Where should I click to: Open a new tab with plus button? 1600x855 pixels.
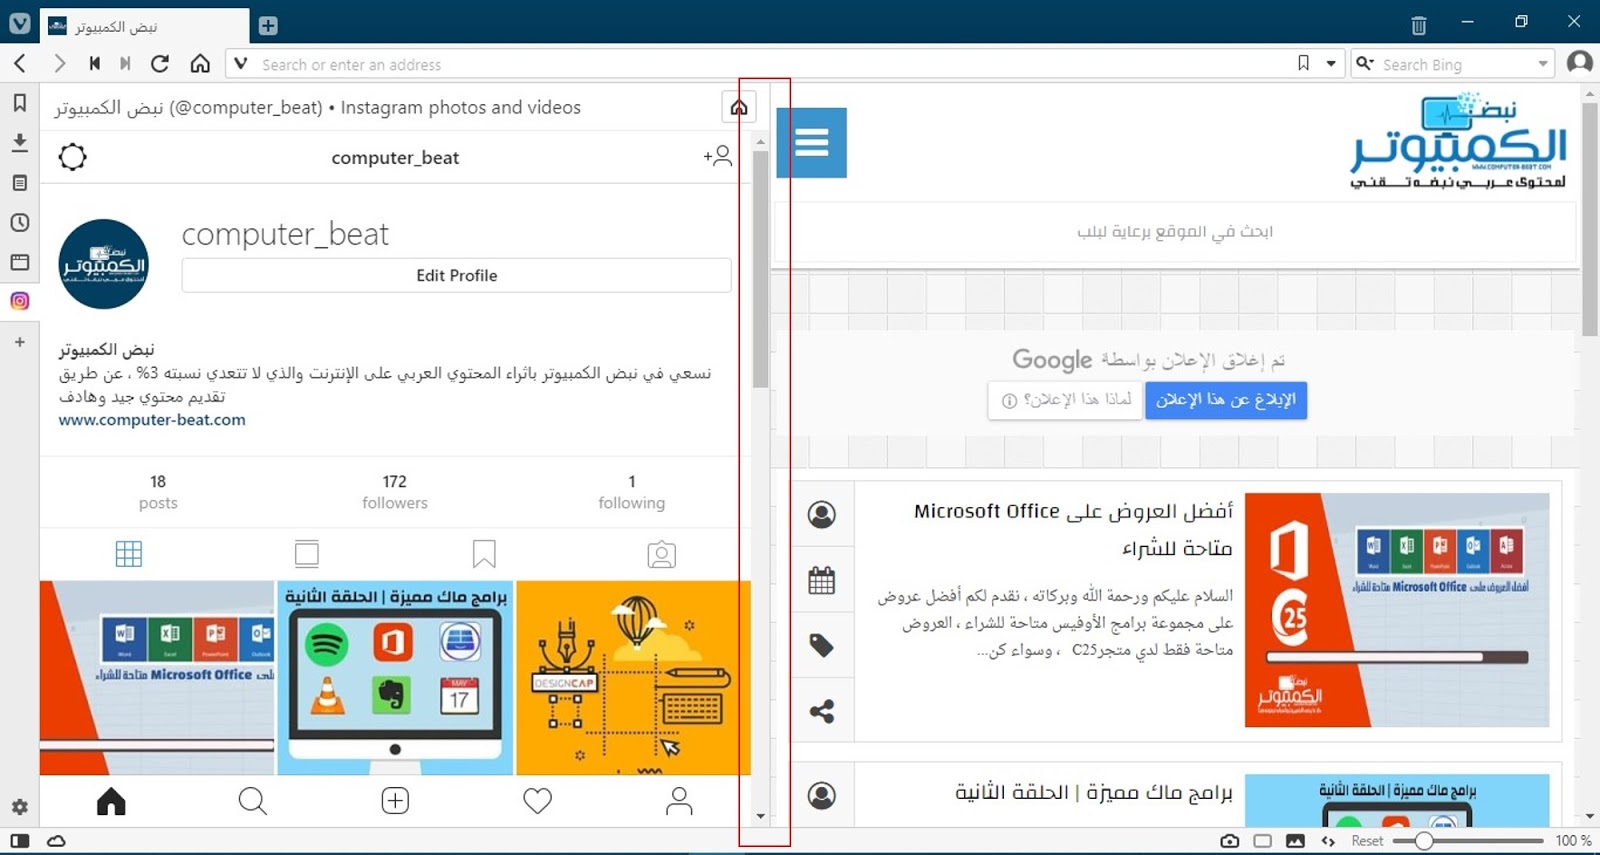pyautogui.click(x=268, y=26)
